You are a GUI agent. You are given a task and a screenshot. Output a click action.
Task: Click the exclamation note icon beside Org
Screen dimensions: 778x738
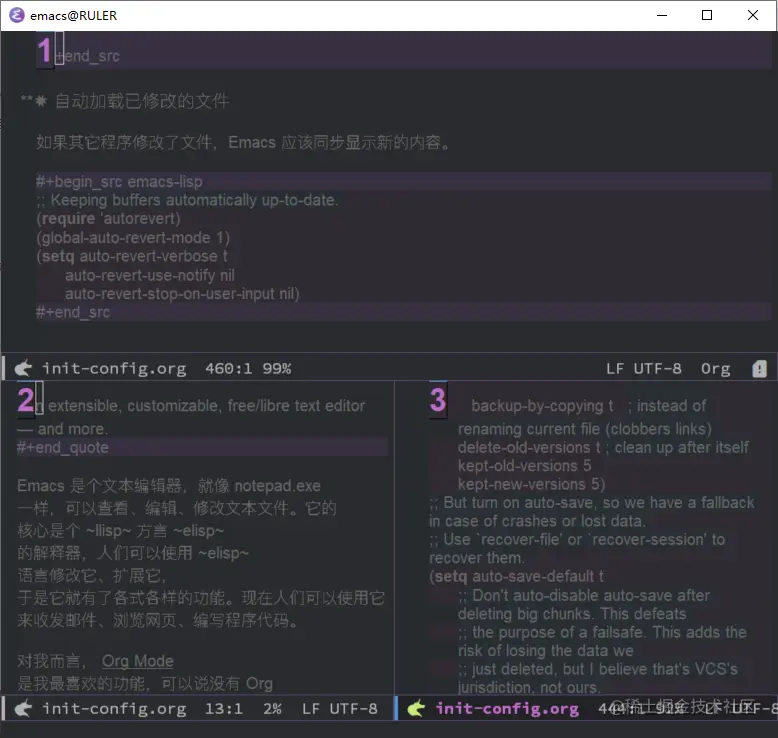pos(759,369)
